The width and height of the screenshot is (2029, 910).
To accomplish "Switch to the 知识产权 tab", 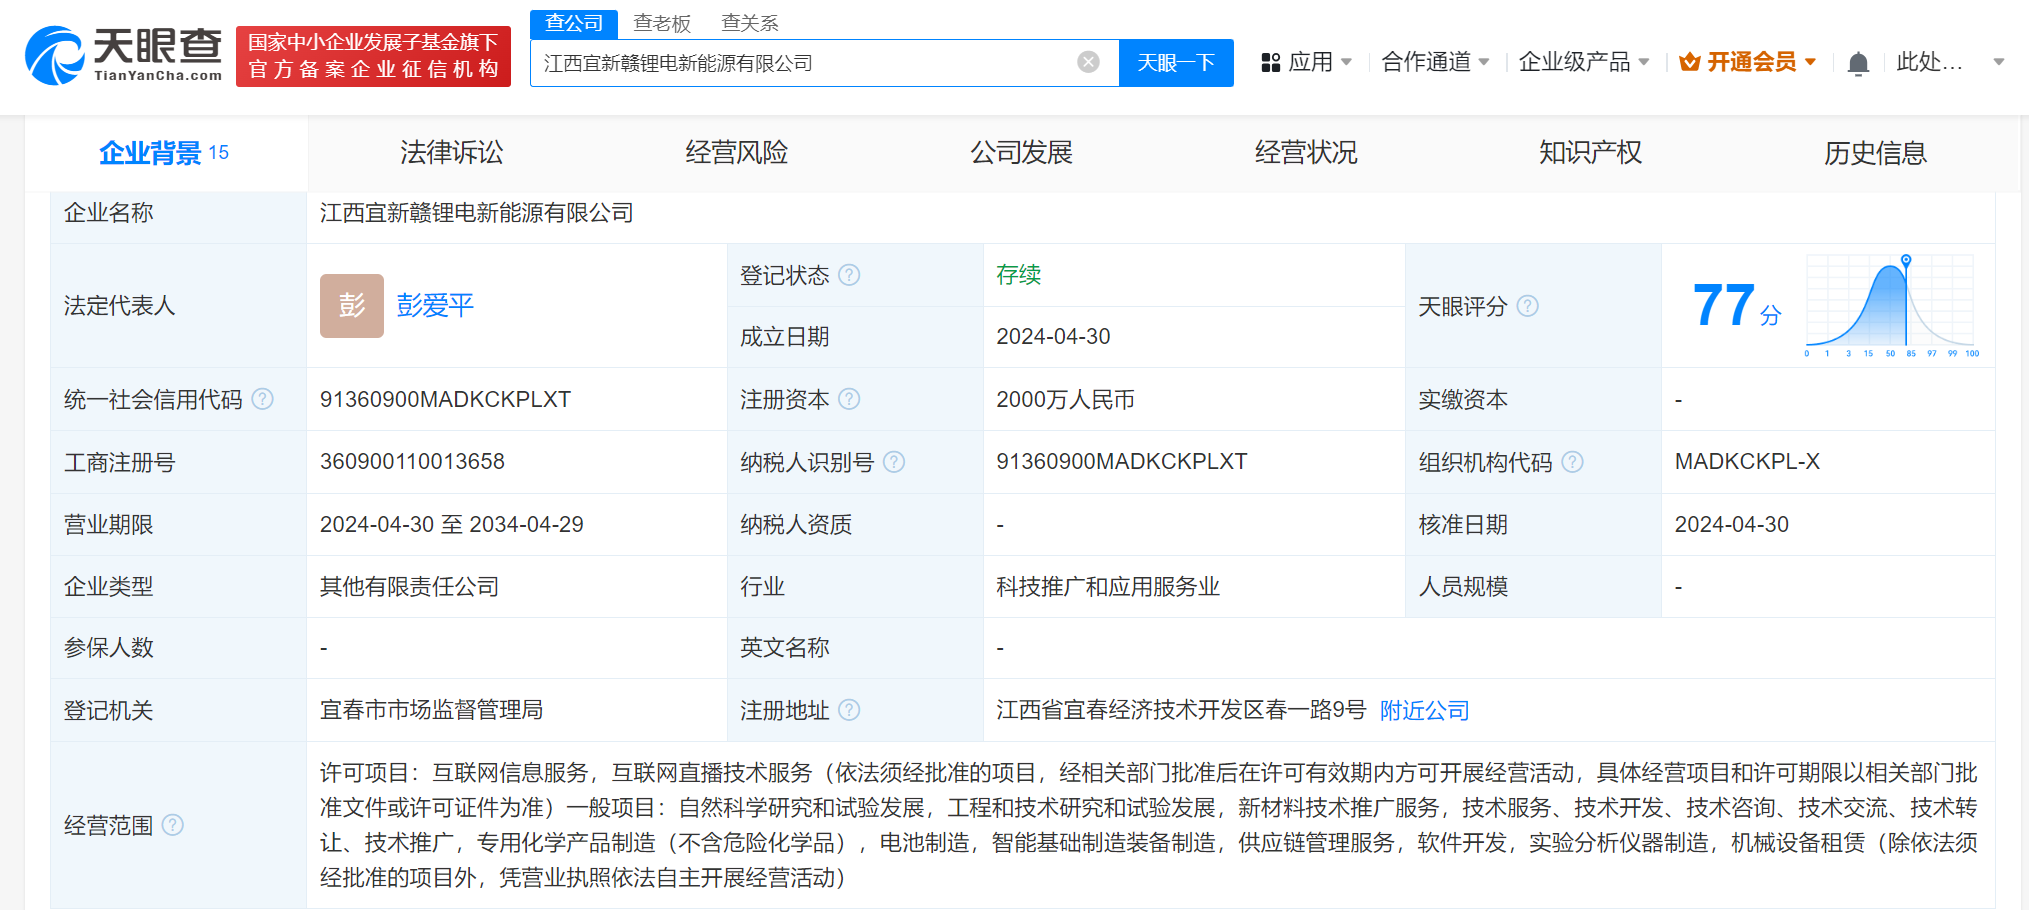I will coord(1590,153).
